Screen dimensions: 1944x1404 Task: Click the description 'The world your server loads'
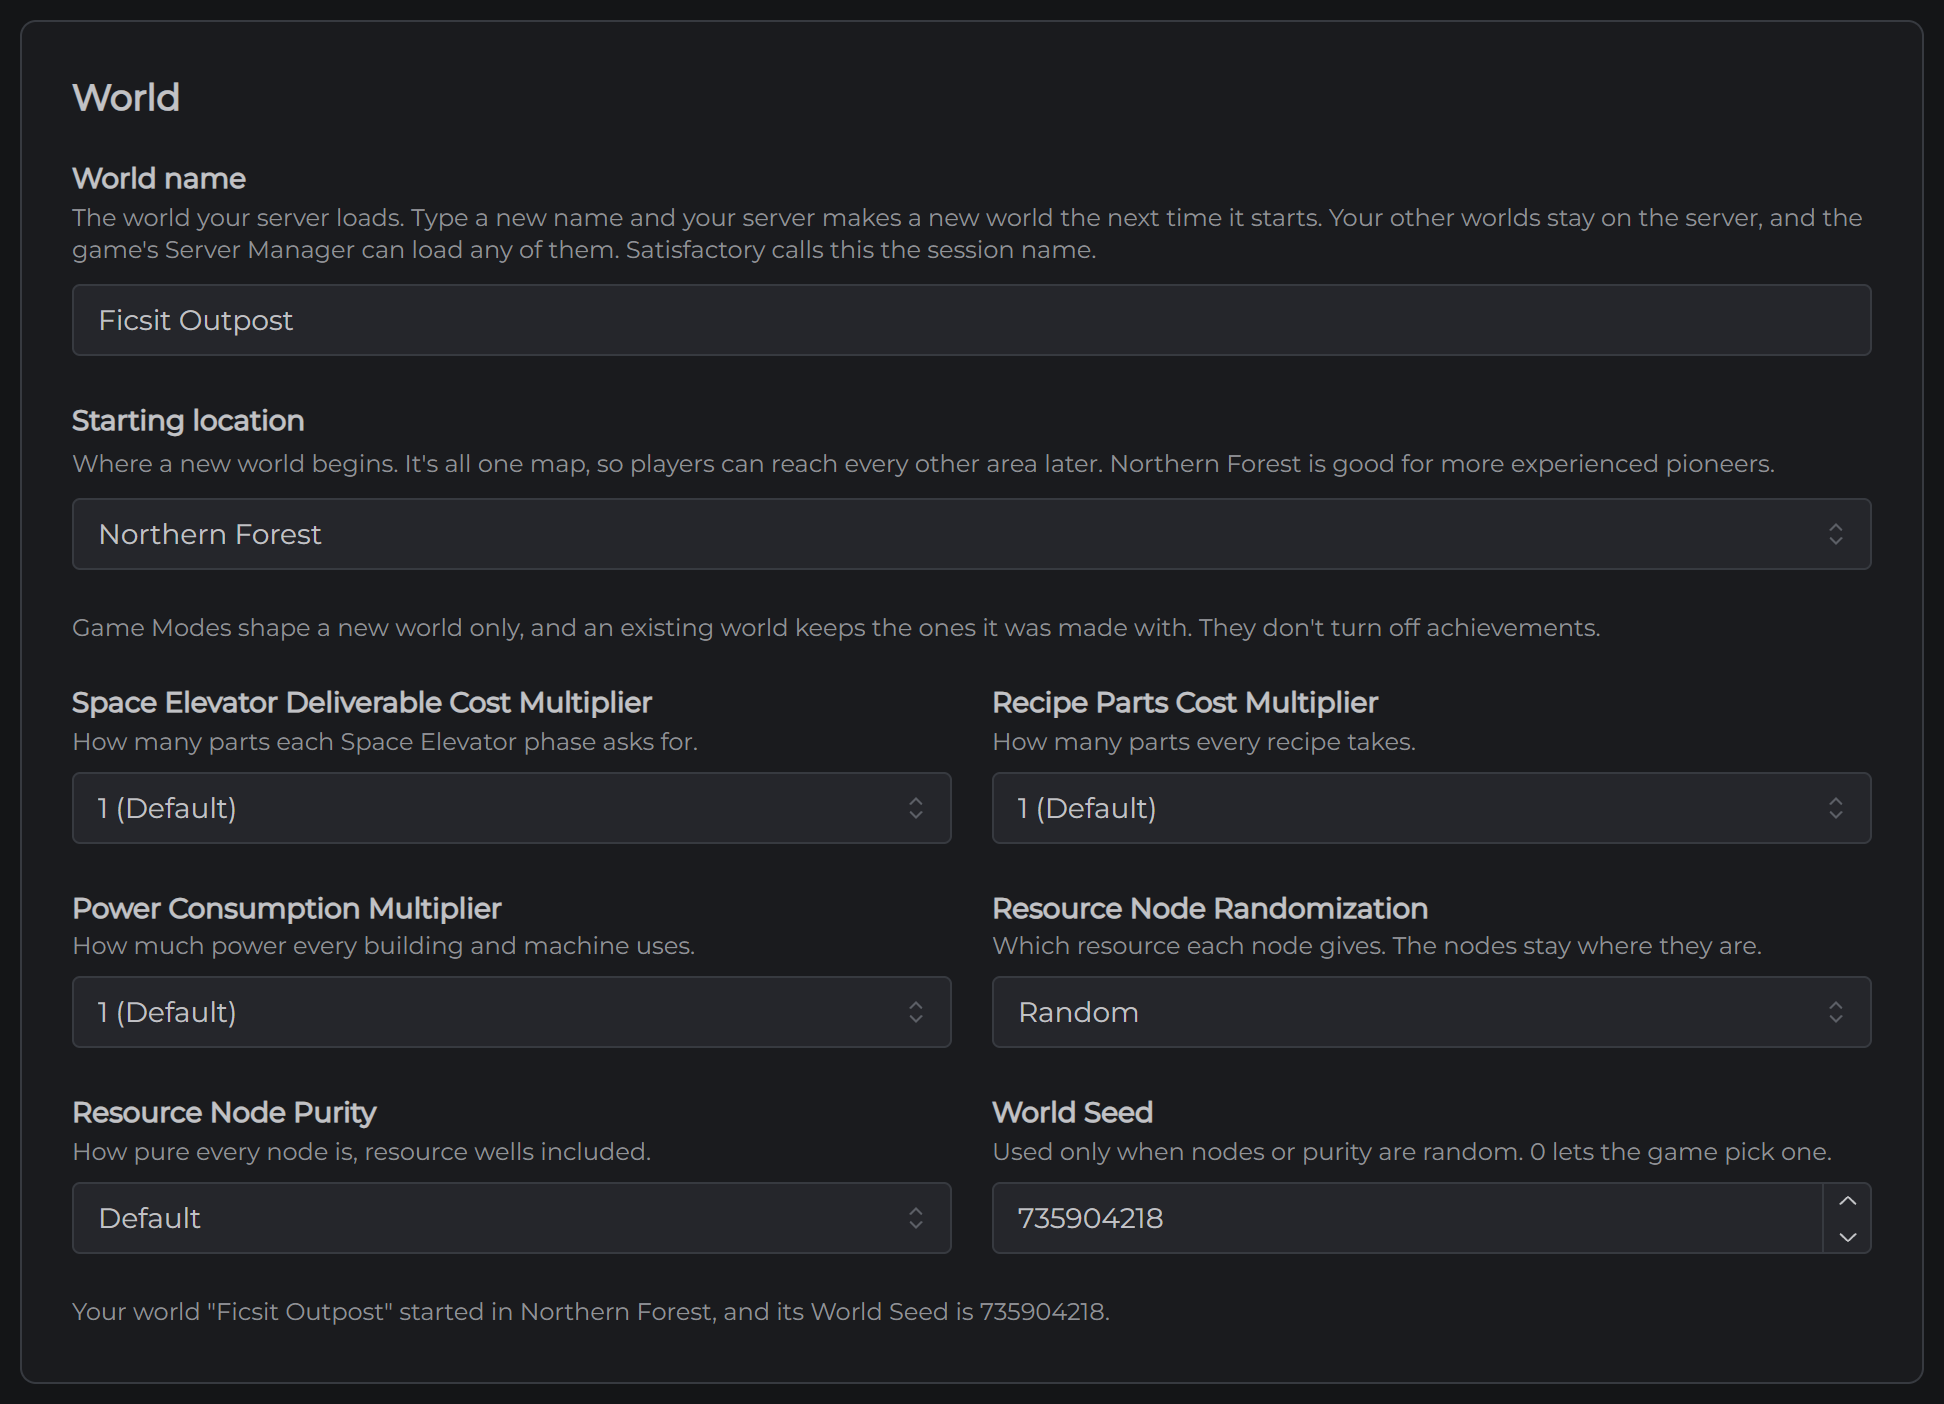click(x=237, y=217)
